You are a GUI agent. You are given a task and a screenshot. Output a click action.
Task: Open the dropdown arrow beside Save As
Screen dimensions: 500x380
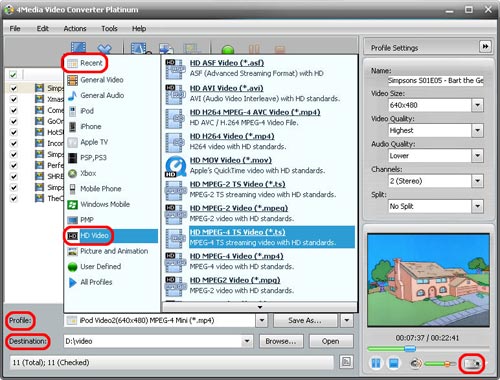pos(347,321)
